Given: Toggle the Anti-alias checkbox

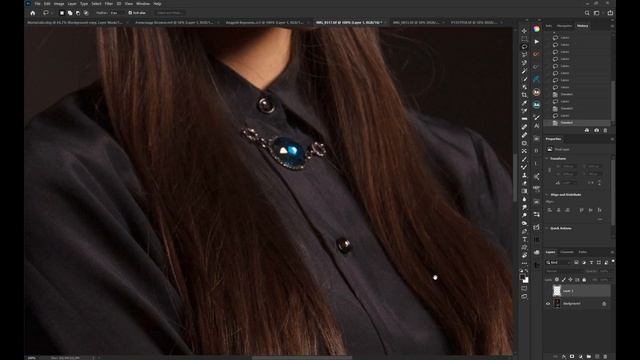Looking at the screenshot, I should tap(130, 13).
